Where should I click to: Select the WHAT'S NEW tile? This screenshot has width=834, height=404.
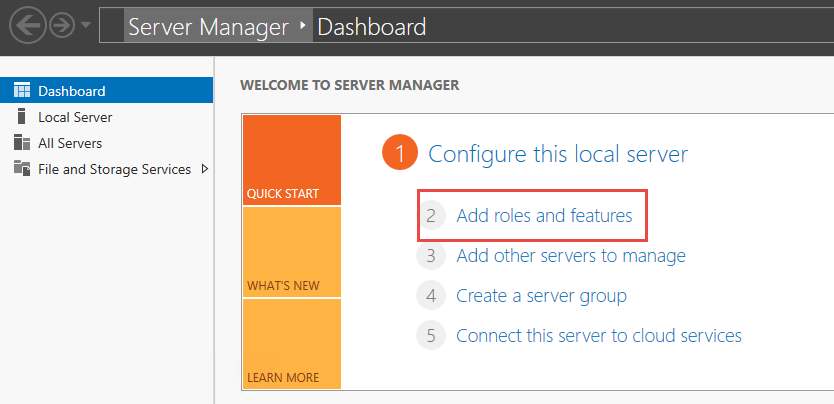coord(291,252)
